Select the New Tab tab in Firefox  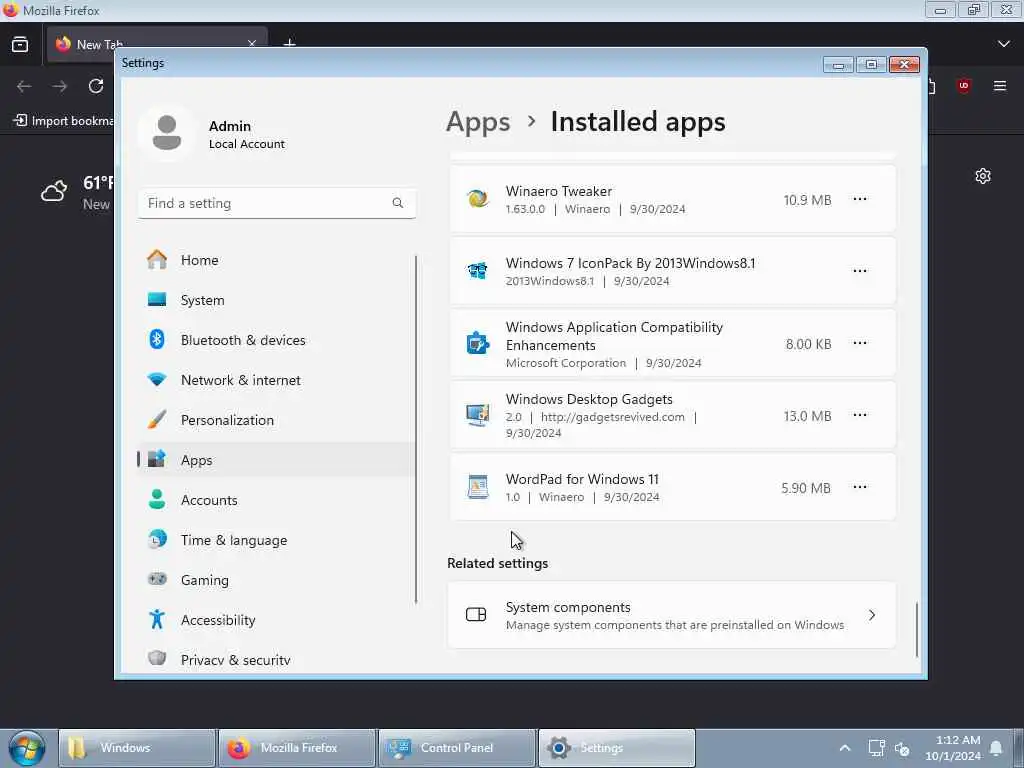157,44
